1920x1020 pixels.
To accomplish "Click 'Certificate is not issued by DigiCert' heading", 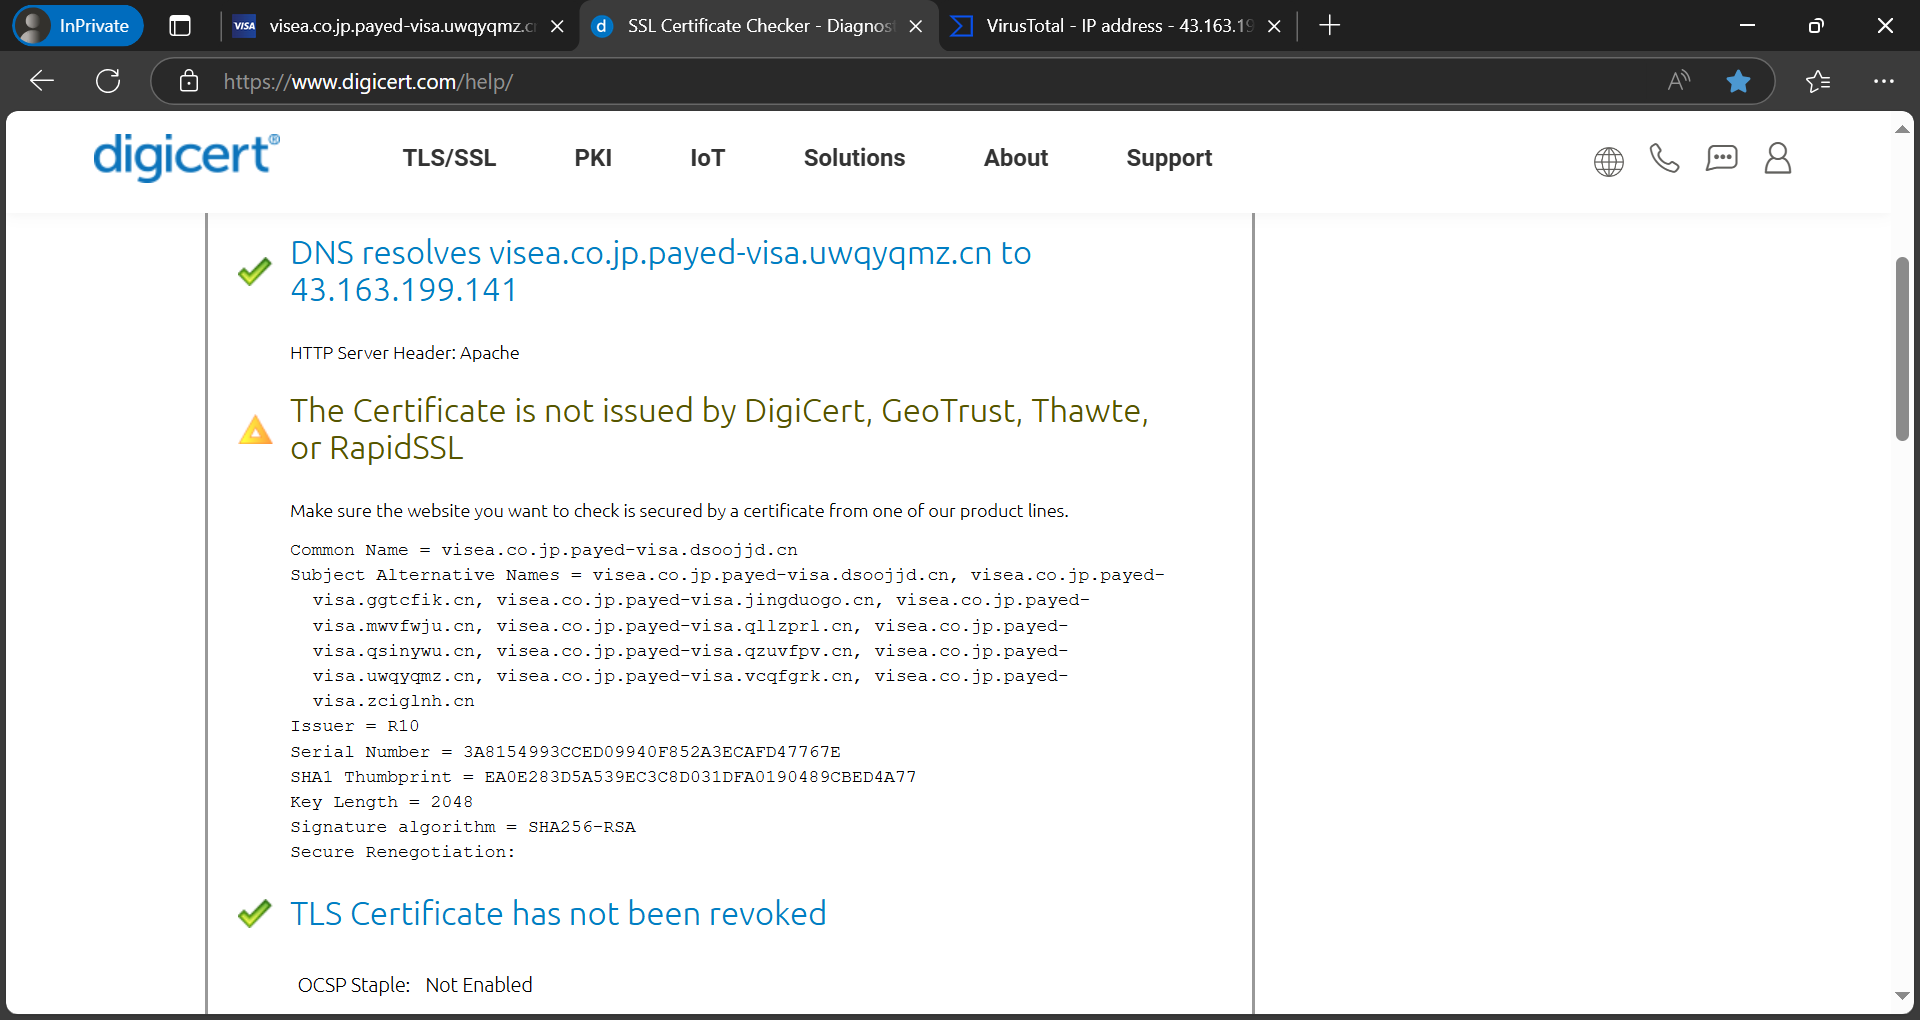I will pos(719,429).
